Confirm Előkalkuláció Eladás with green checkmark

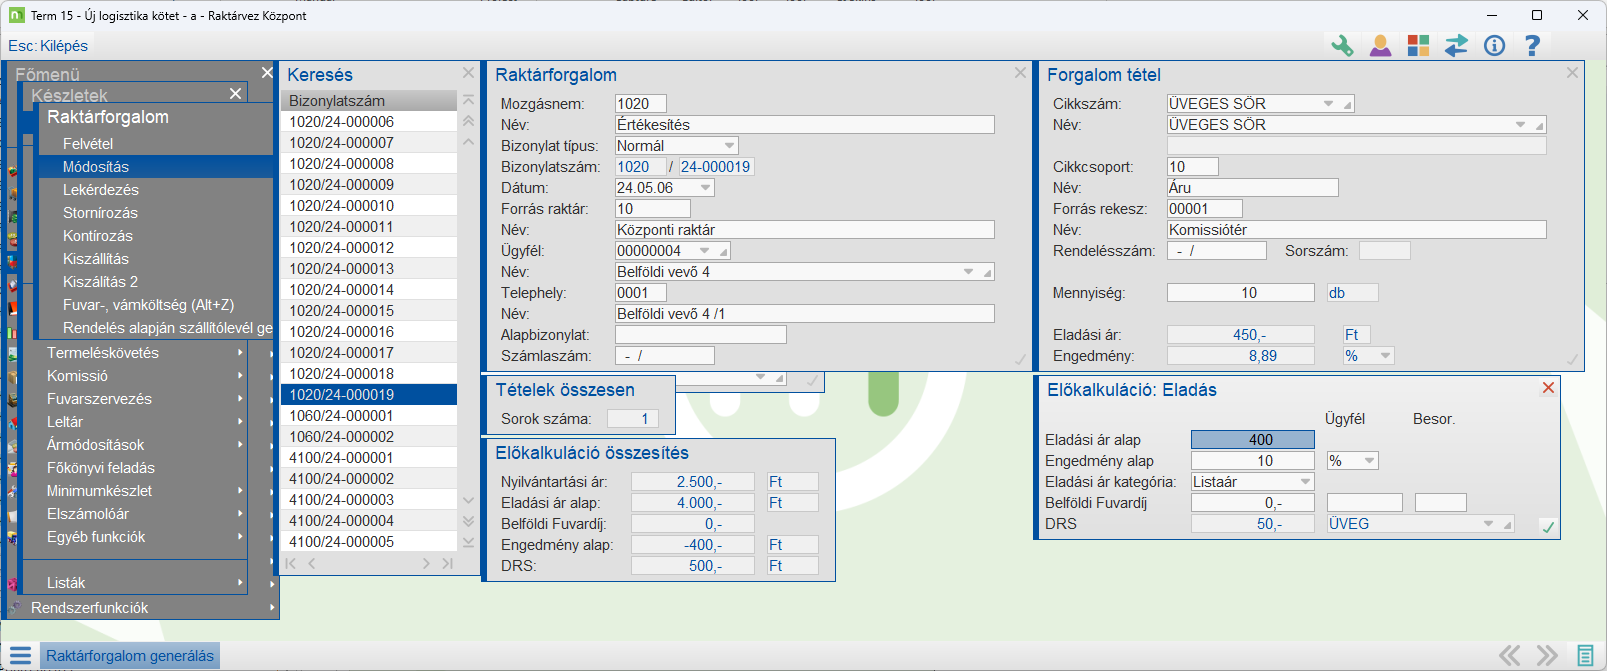pos(1548,527)
